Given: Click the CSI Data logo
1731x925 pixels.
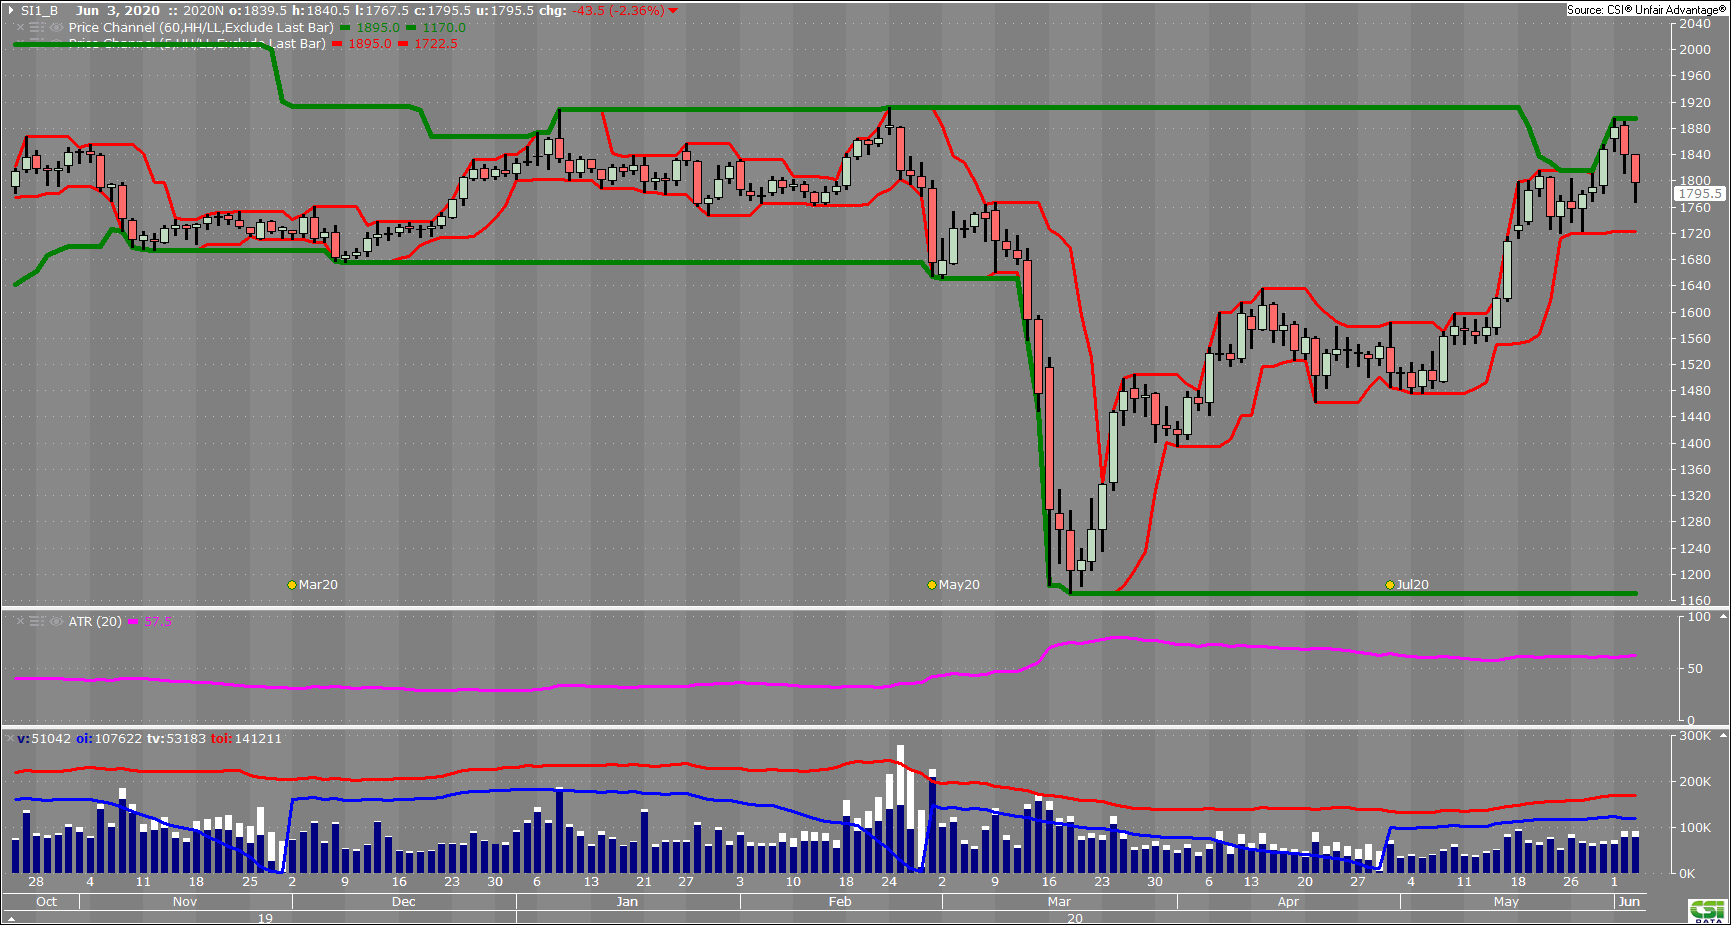Looking at the screenshot, I should click(1708, 912).
